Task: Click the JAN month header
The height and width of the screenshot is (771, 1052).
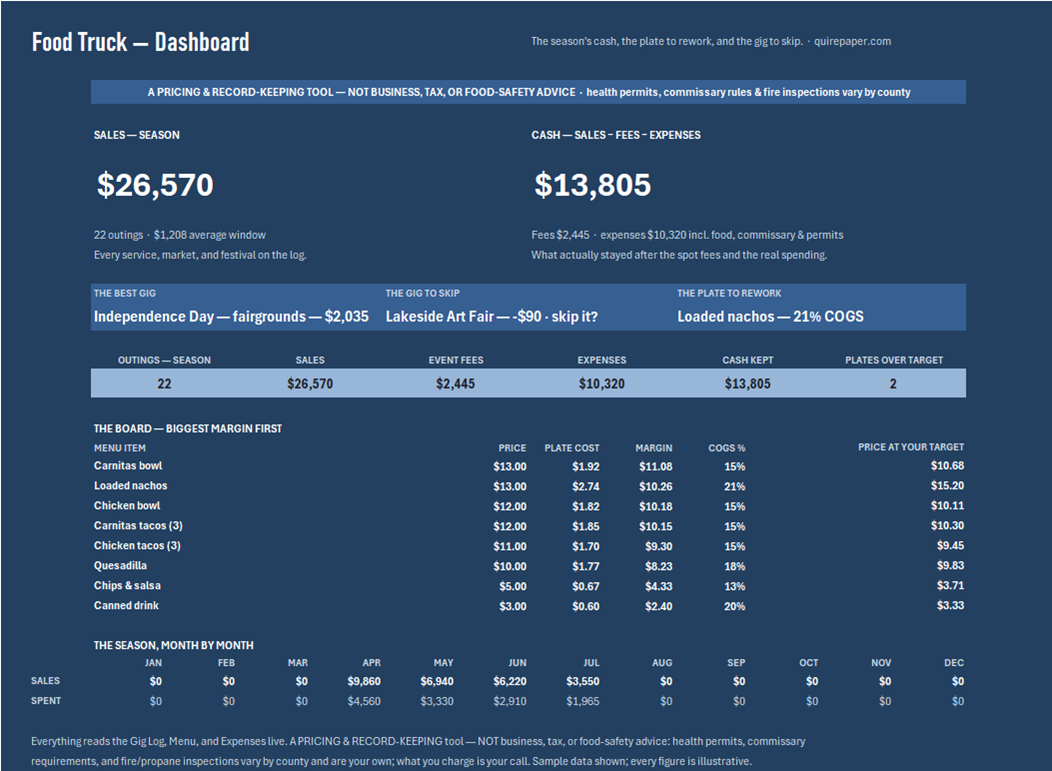Action: tap(153, 662)
